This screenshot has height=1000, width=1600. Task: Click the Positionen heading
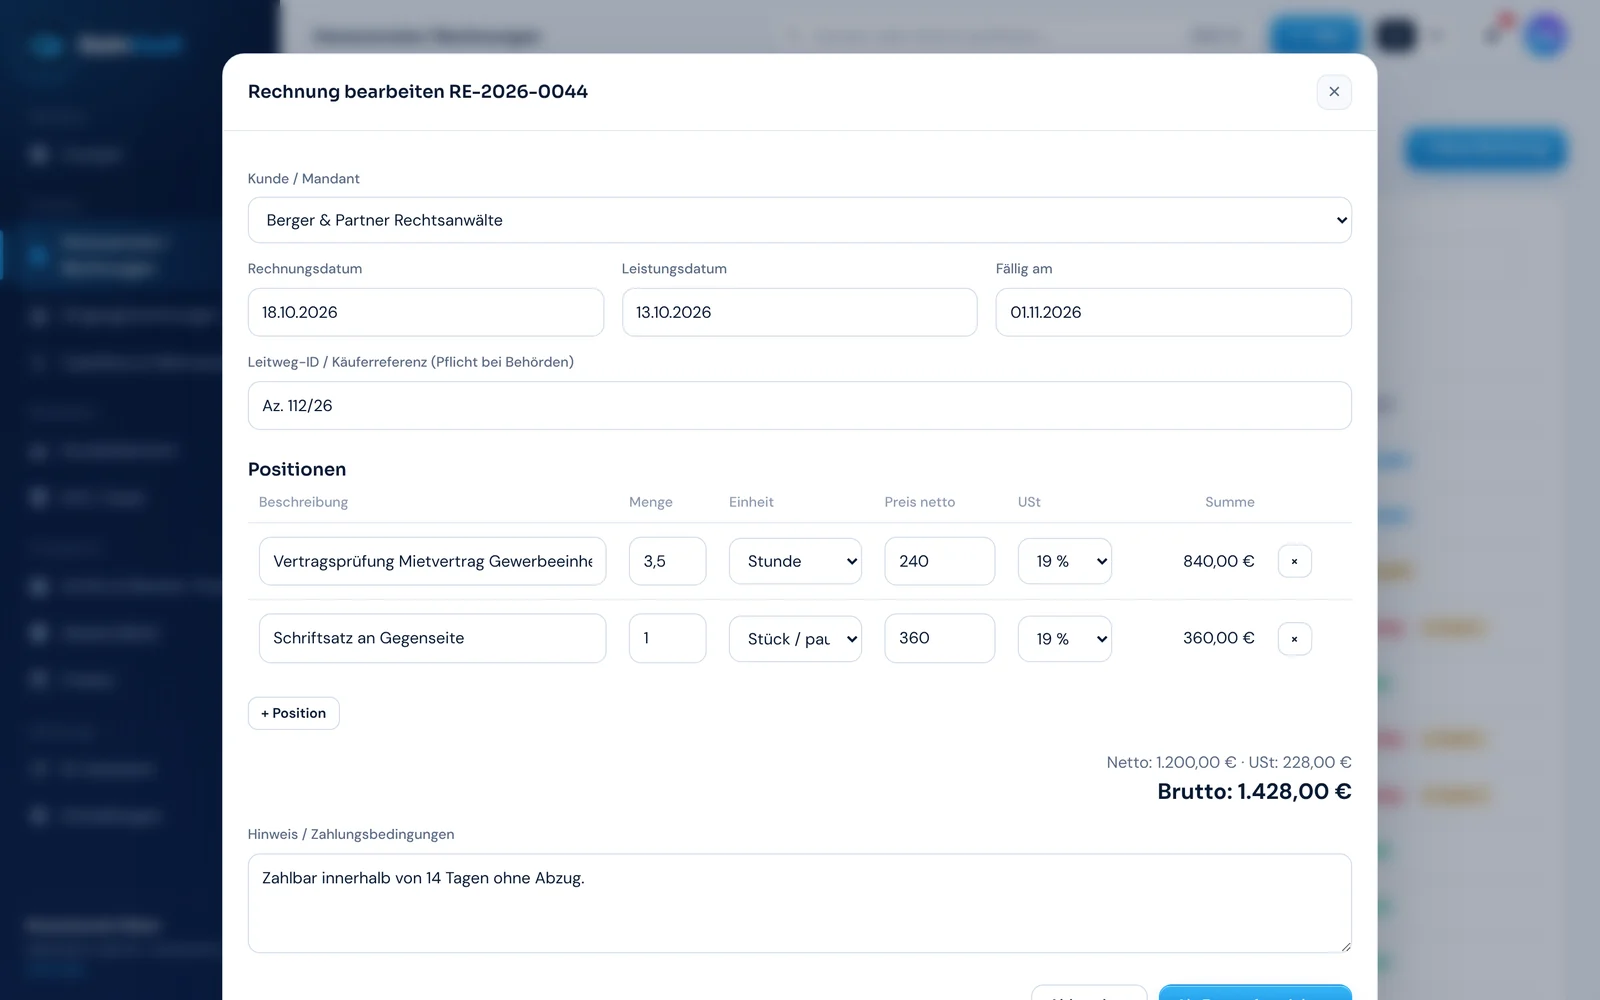297,469
